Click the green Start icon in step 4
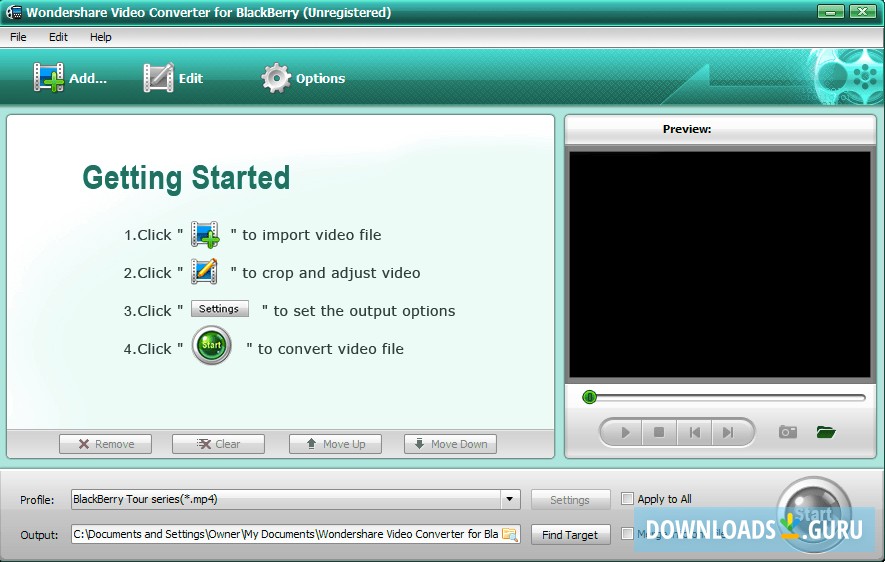The width and height of the screenshot is (885, 562). (212, 345)
